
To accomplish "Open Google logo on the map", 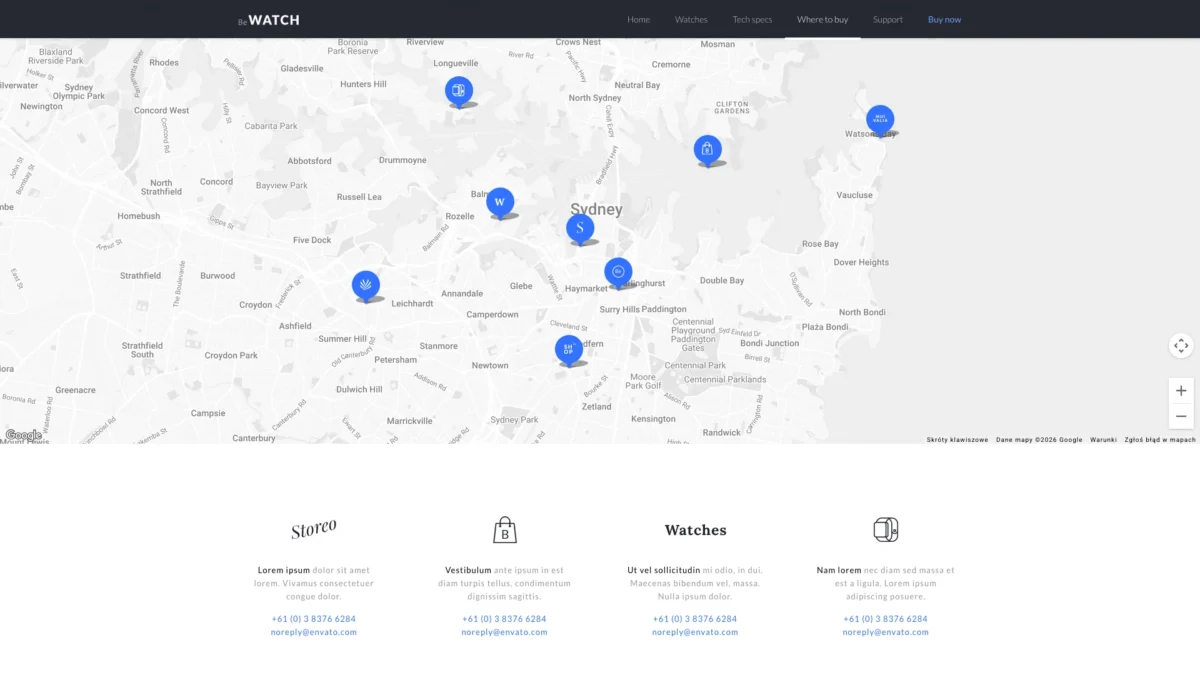I will click(x=24, y=435).
